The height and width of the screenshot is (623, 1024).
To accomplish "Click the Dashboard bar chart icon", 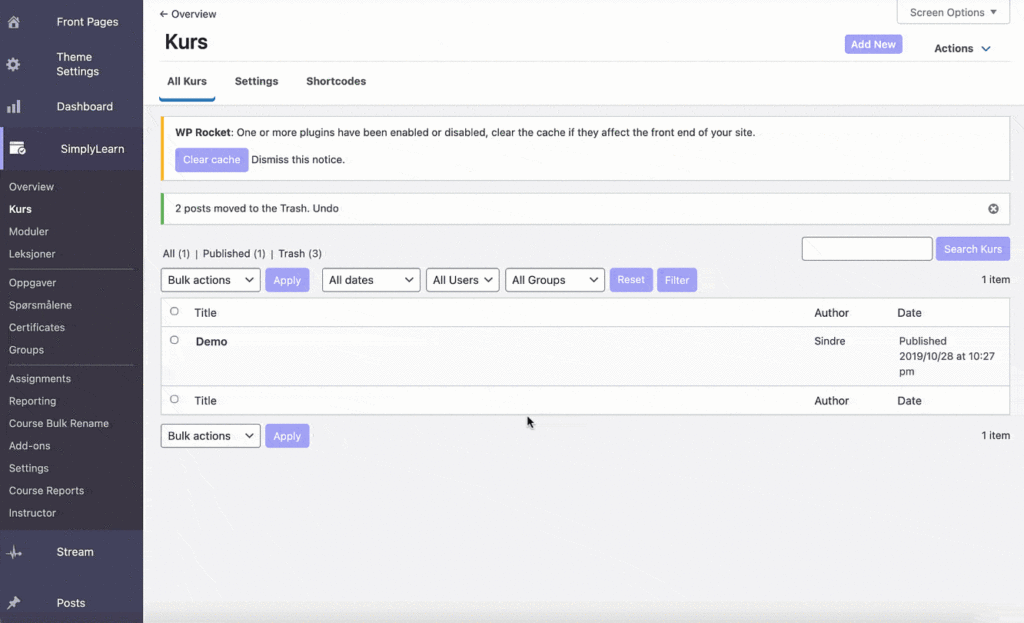I will click(14, 107).
